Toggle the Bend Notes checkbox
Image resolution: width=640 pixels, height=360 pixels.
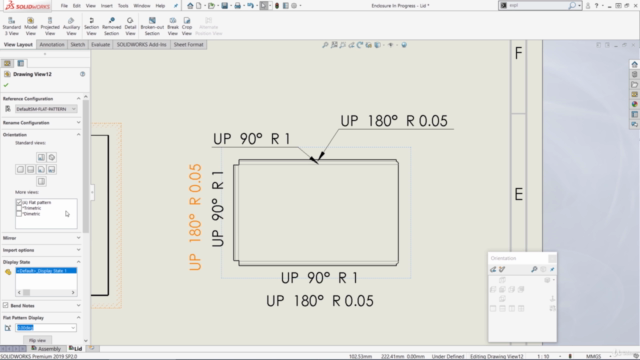click(6, 305)
